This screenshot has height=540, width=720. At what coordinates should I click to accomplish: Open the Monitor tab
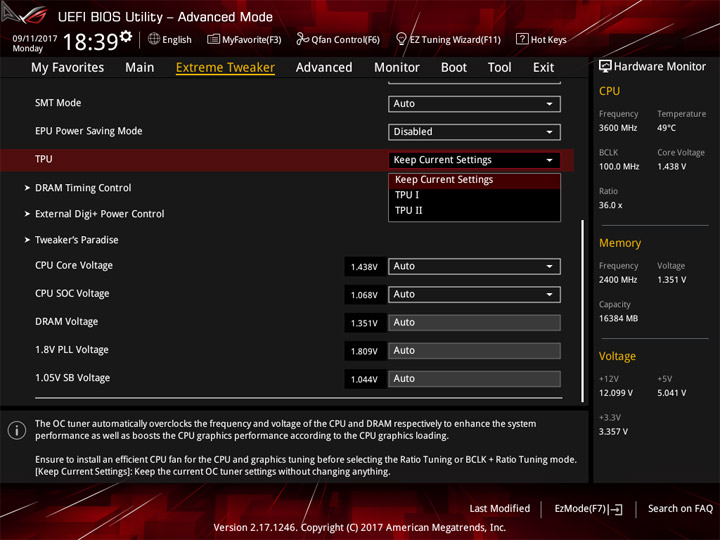(397, 68)
